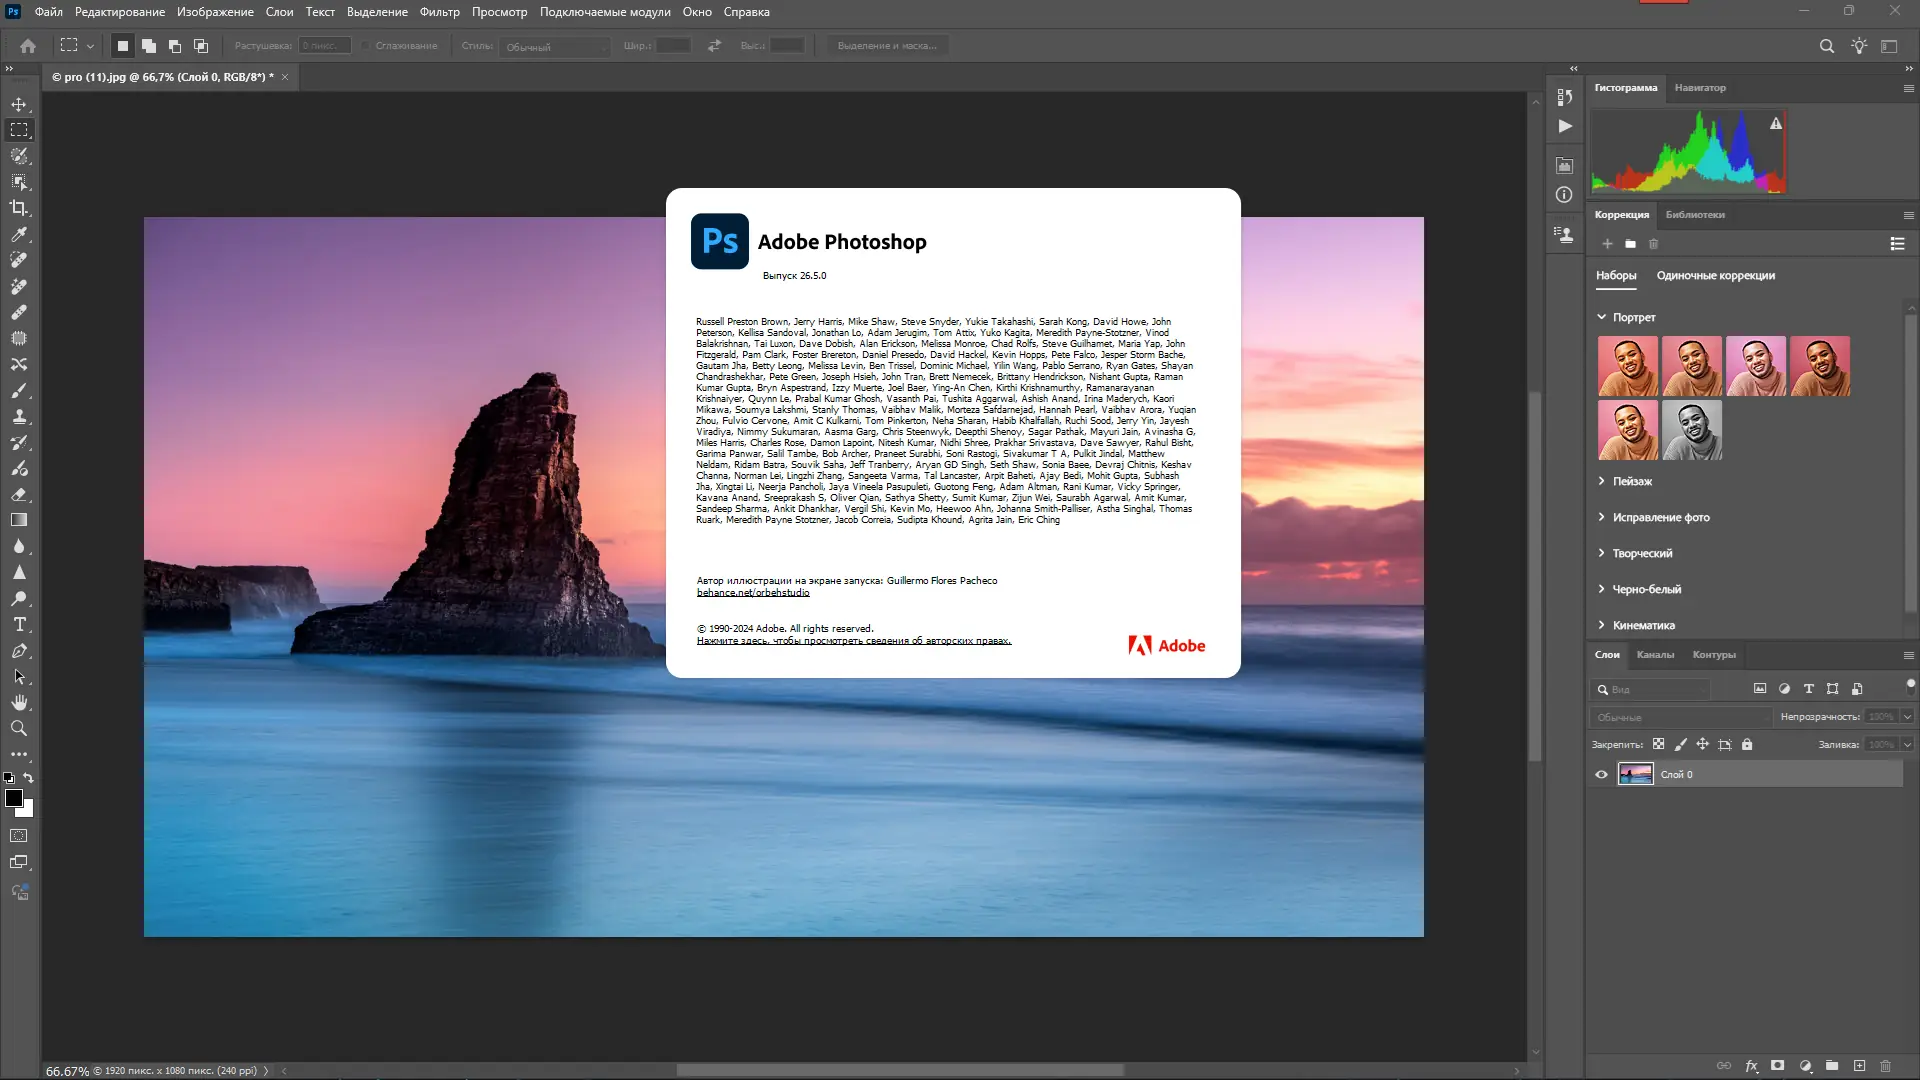The width and height of the screenshot is (1920, 1080).
Task: Collapse the Портрет presets group
Action: tap(1601, 317)
